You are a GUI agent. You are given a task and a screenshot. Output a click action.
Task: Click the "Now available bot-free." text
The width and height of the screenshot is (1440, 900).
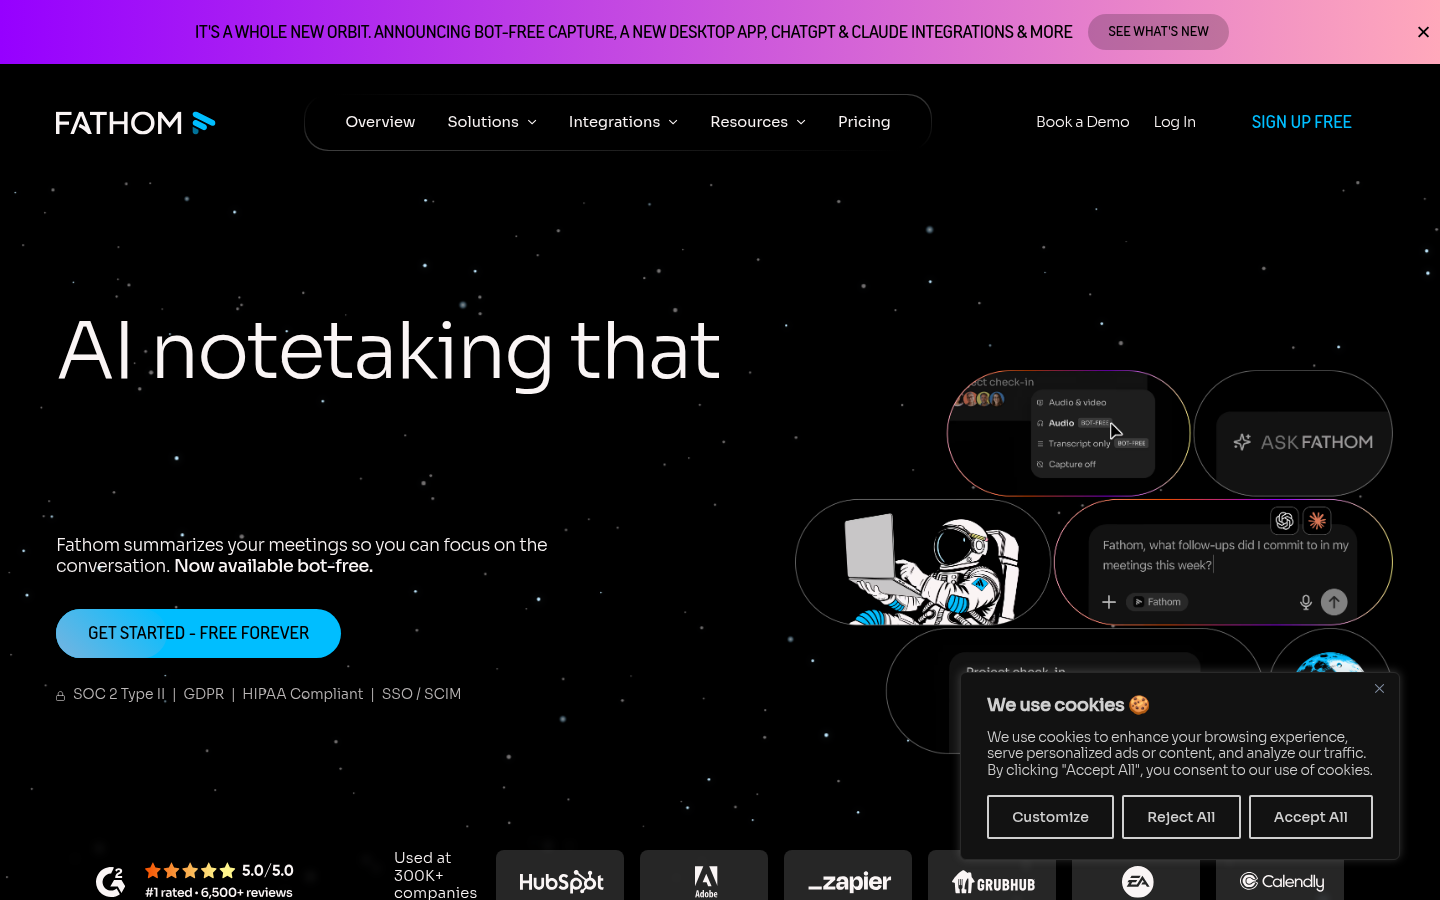point(273,566)
